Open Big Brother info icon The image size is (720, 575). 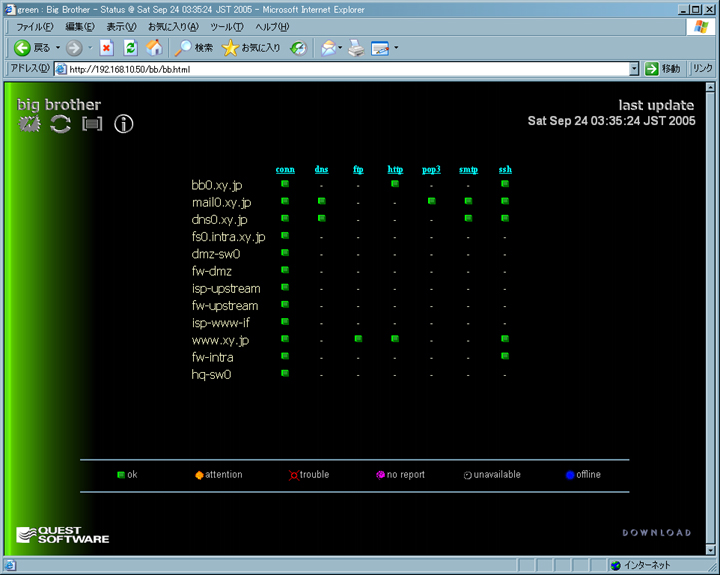(124, 124)
